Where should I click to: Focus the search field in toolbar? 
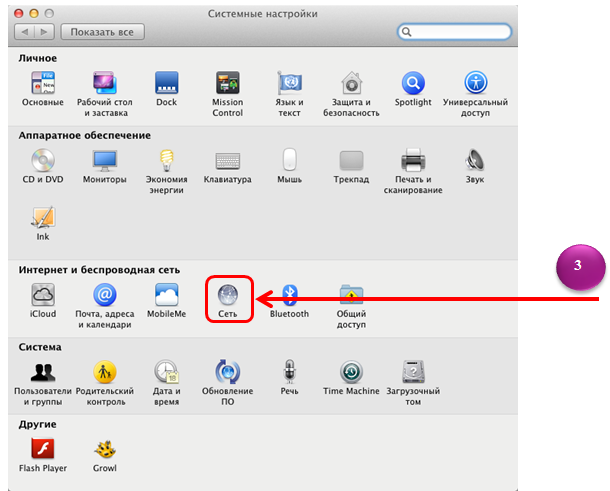[x=454, y=32]
